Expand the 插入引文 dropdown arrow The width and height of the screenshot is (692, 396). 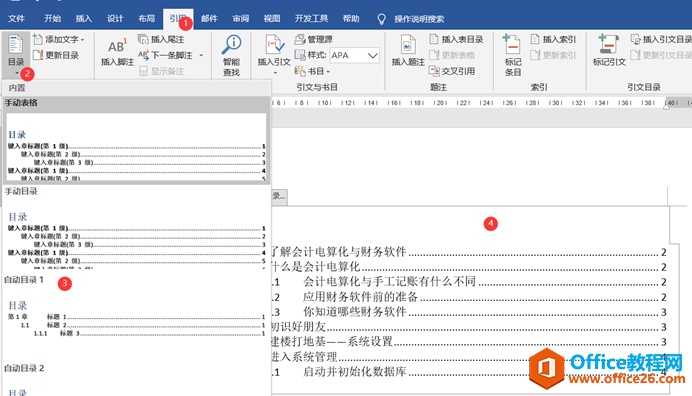275,73
